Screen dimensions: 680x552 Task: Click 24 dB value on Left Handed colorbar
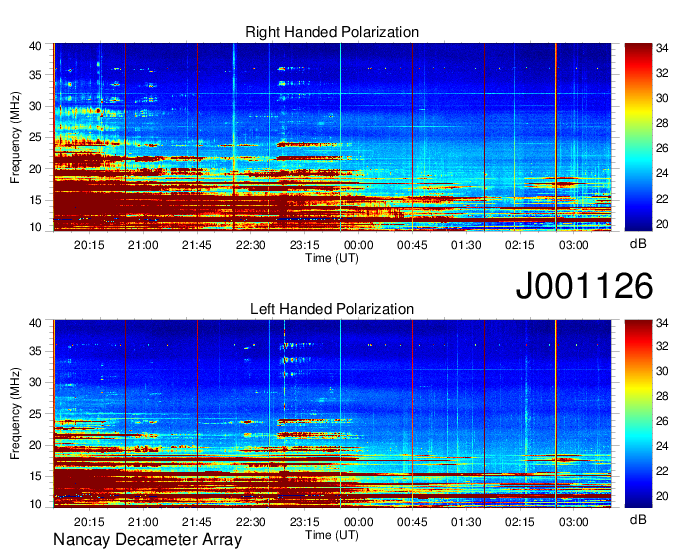pos(662,446)
